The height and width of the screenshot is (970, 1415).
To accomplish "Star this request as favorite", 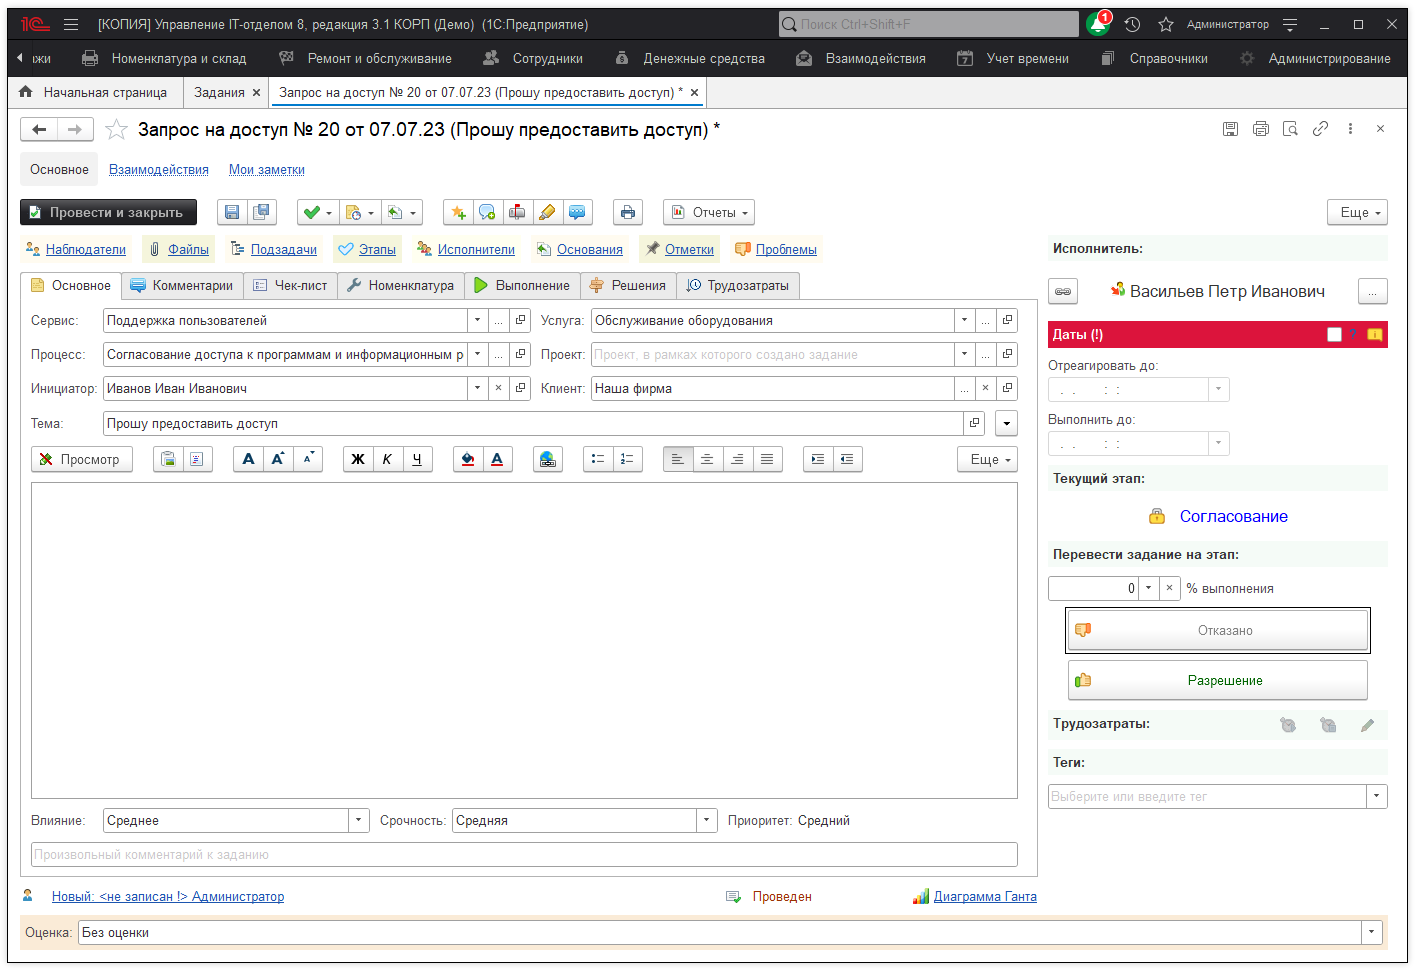I will tap(117, 129).
